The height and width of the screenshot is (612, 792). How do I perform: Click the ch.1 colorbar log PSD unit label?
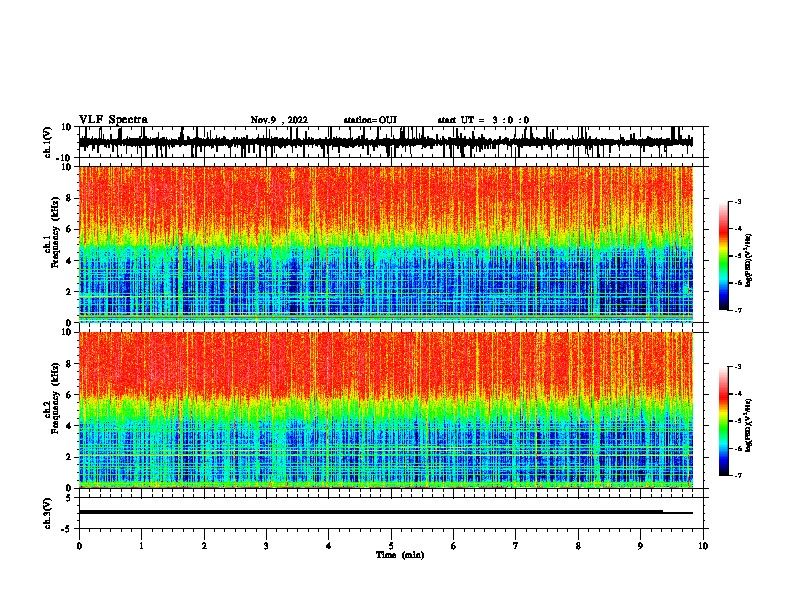(749, 261)
